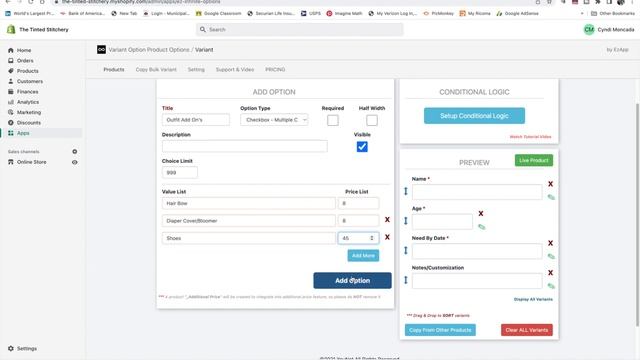Click the page vertical scrollbar
The height and width of the screenshot is (360, 640).
tap(637, 214)
